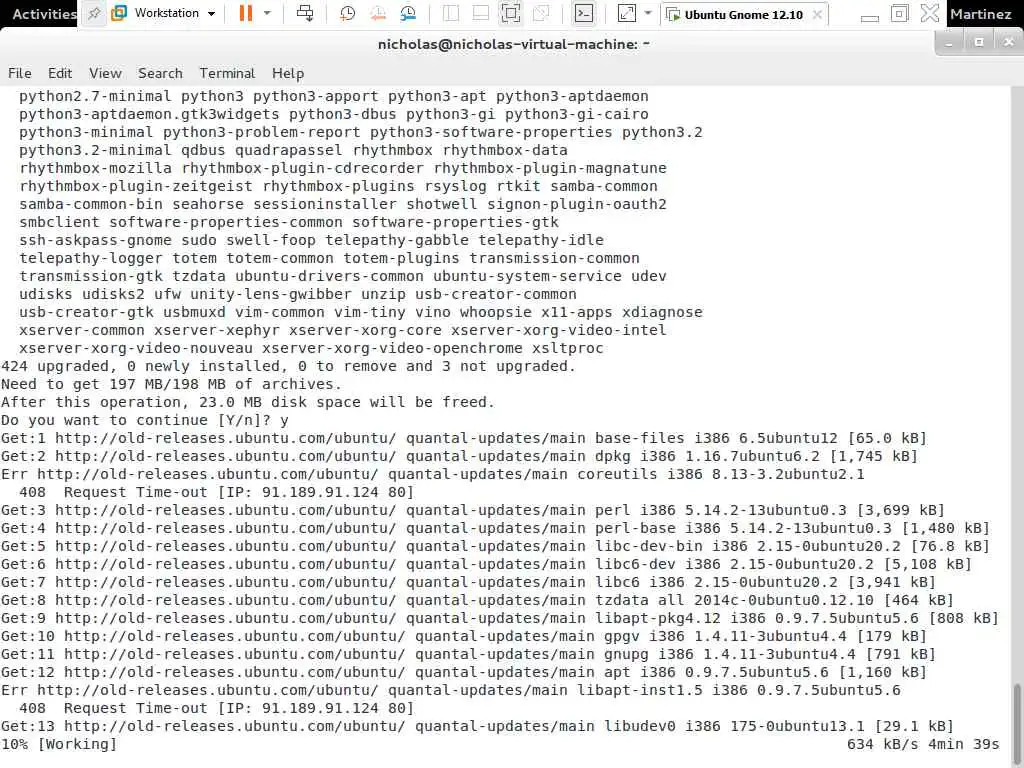Click the Get:13 libudev0 download line
1024x768 pixels.
click(477, 726)
